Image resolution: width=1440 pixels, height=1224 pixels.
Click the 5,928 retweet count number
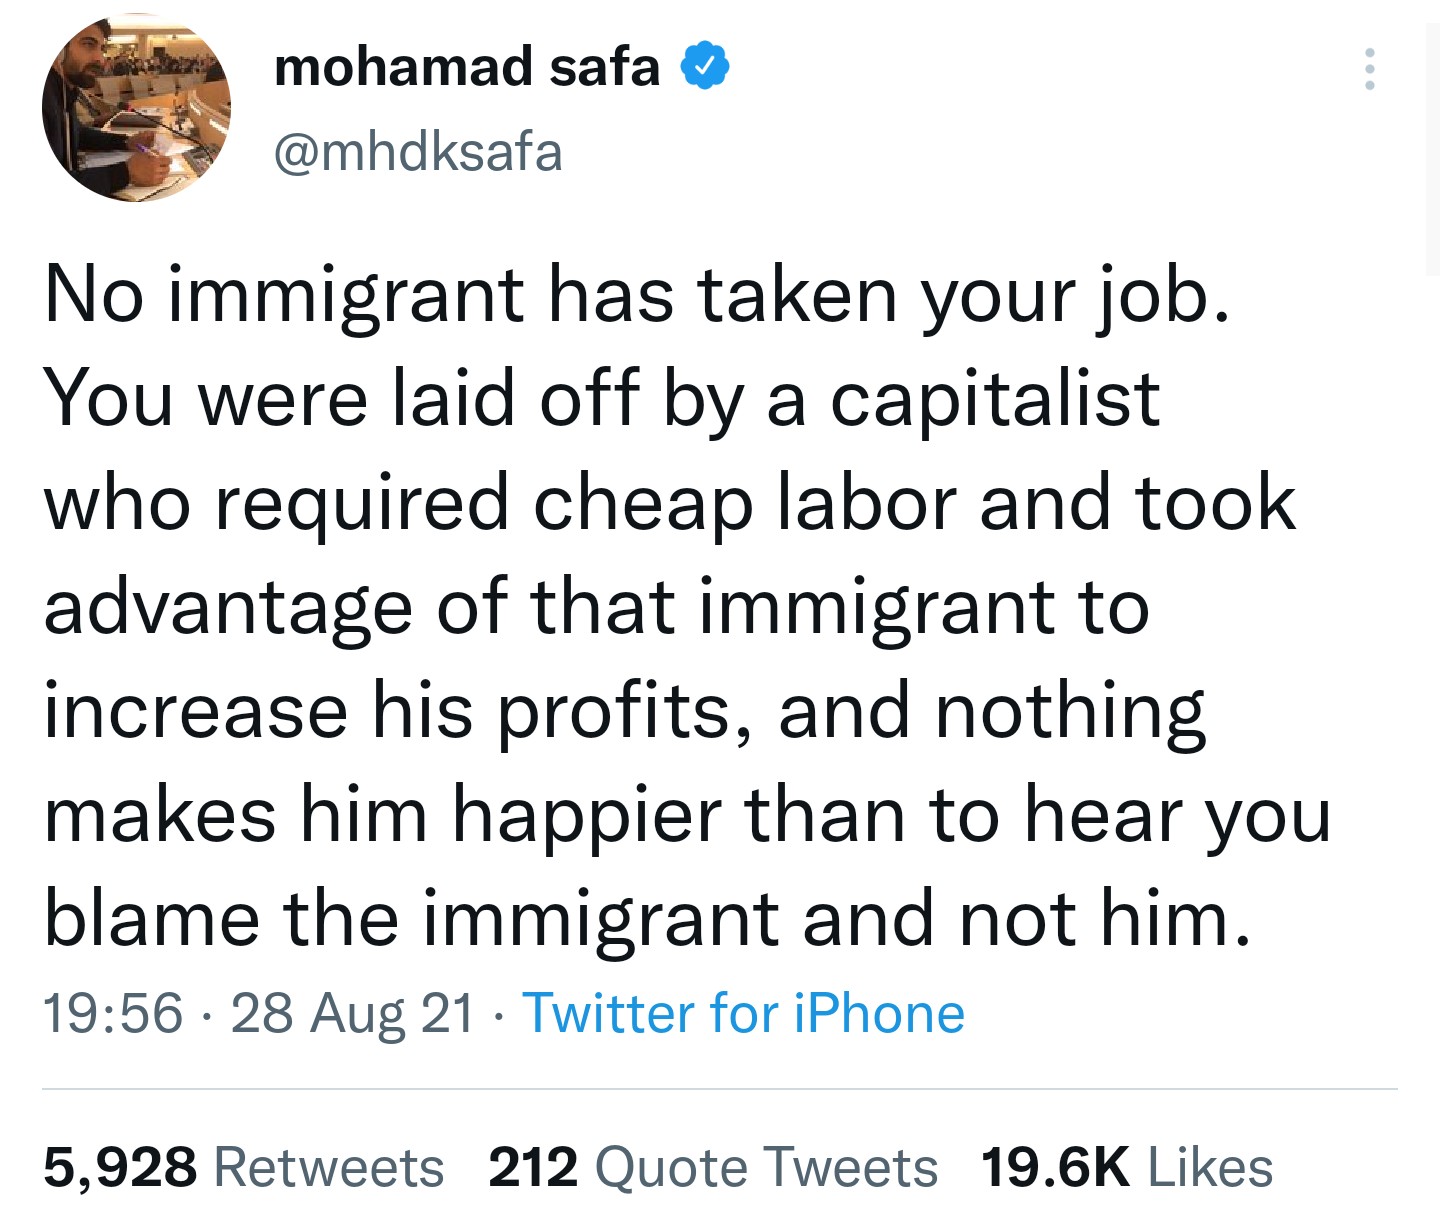[120, 1167]
